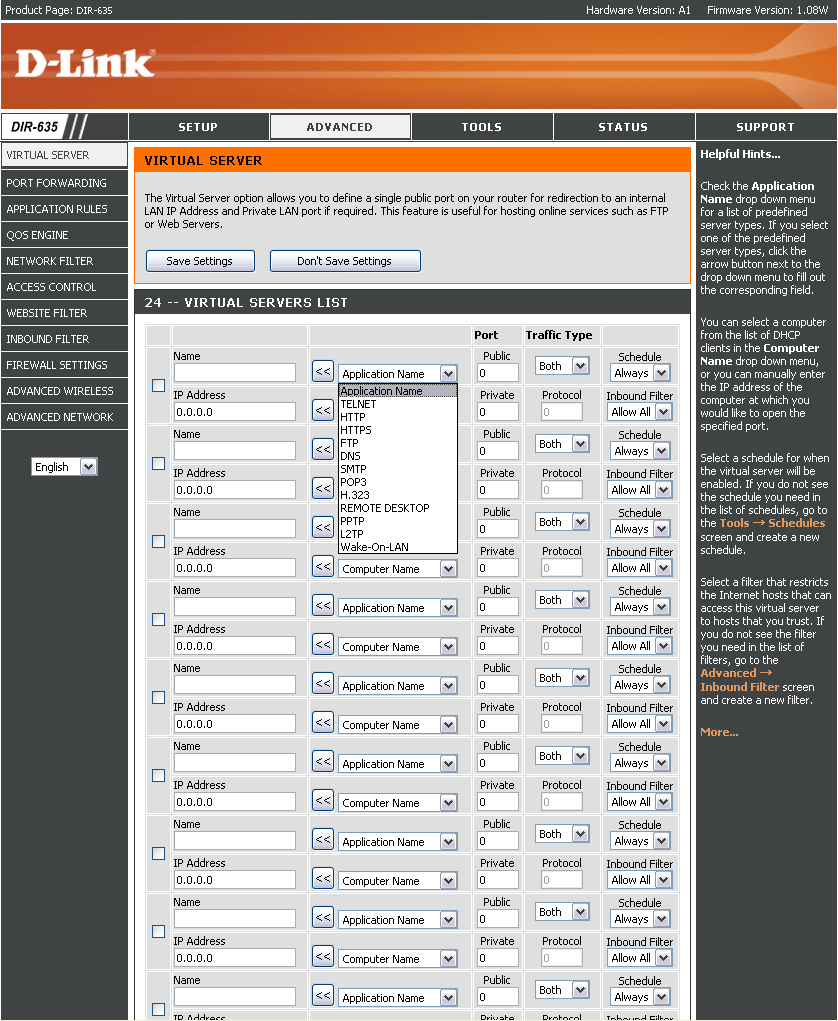The image size is (838, 1021).
Task: Enable the seventh virtual server entry checkbox
Action: [x=158, y=854]
